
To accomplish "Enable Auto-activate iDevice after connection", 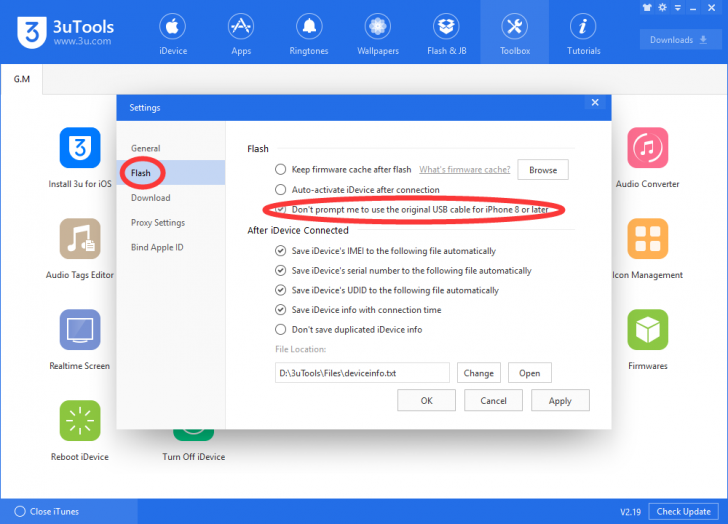I will [x=280, y=189].
